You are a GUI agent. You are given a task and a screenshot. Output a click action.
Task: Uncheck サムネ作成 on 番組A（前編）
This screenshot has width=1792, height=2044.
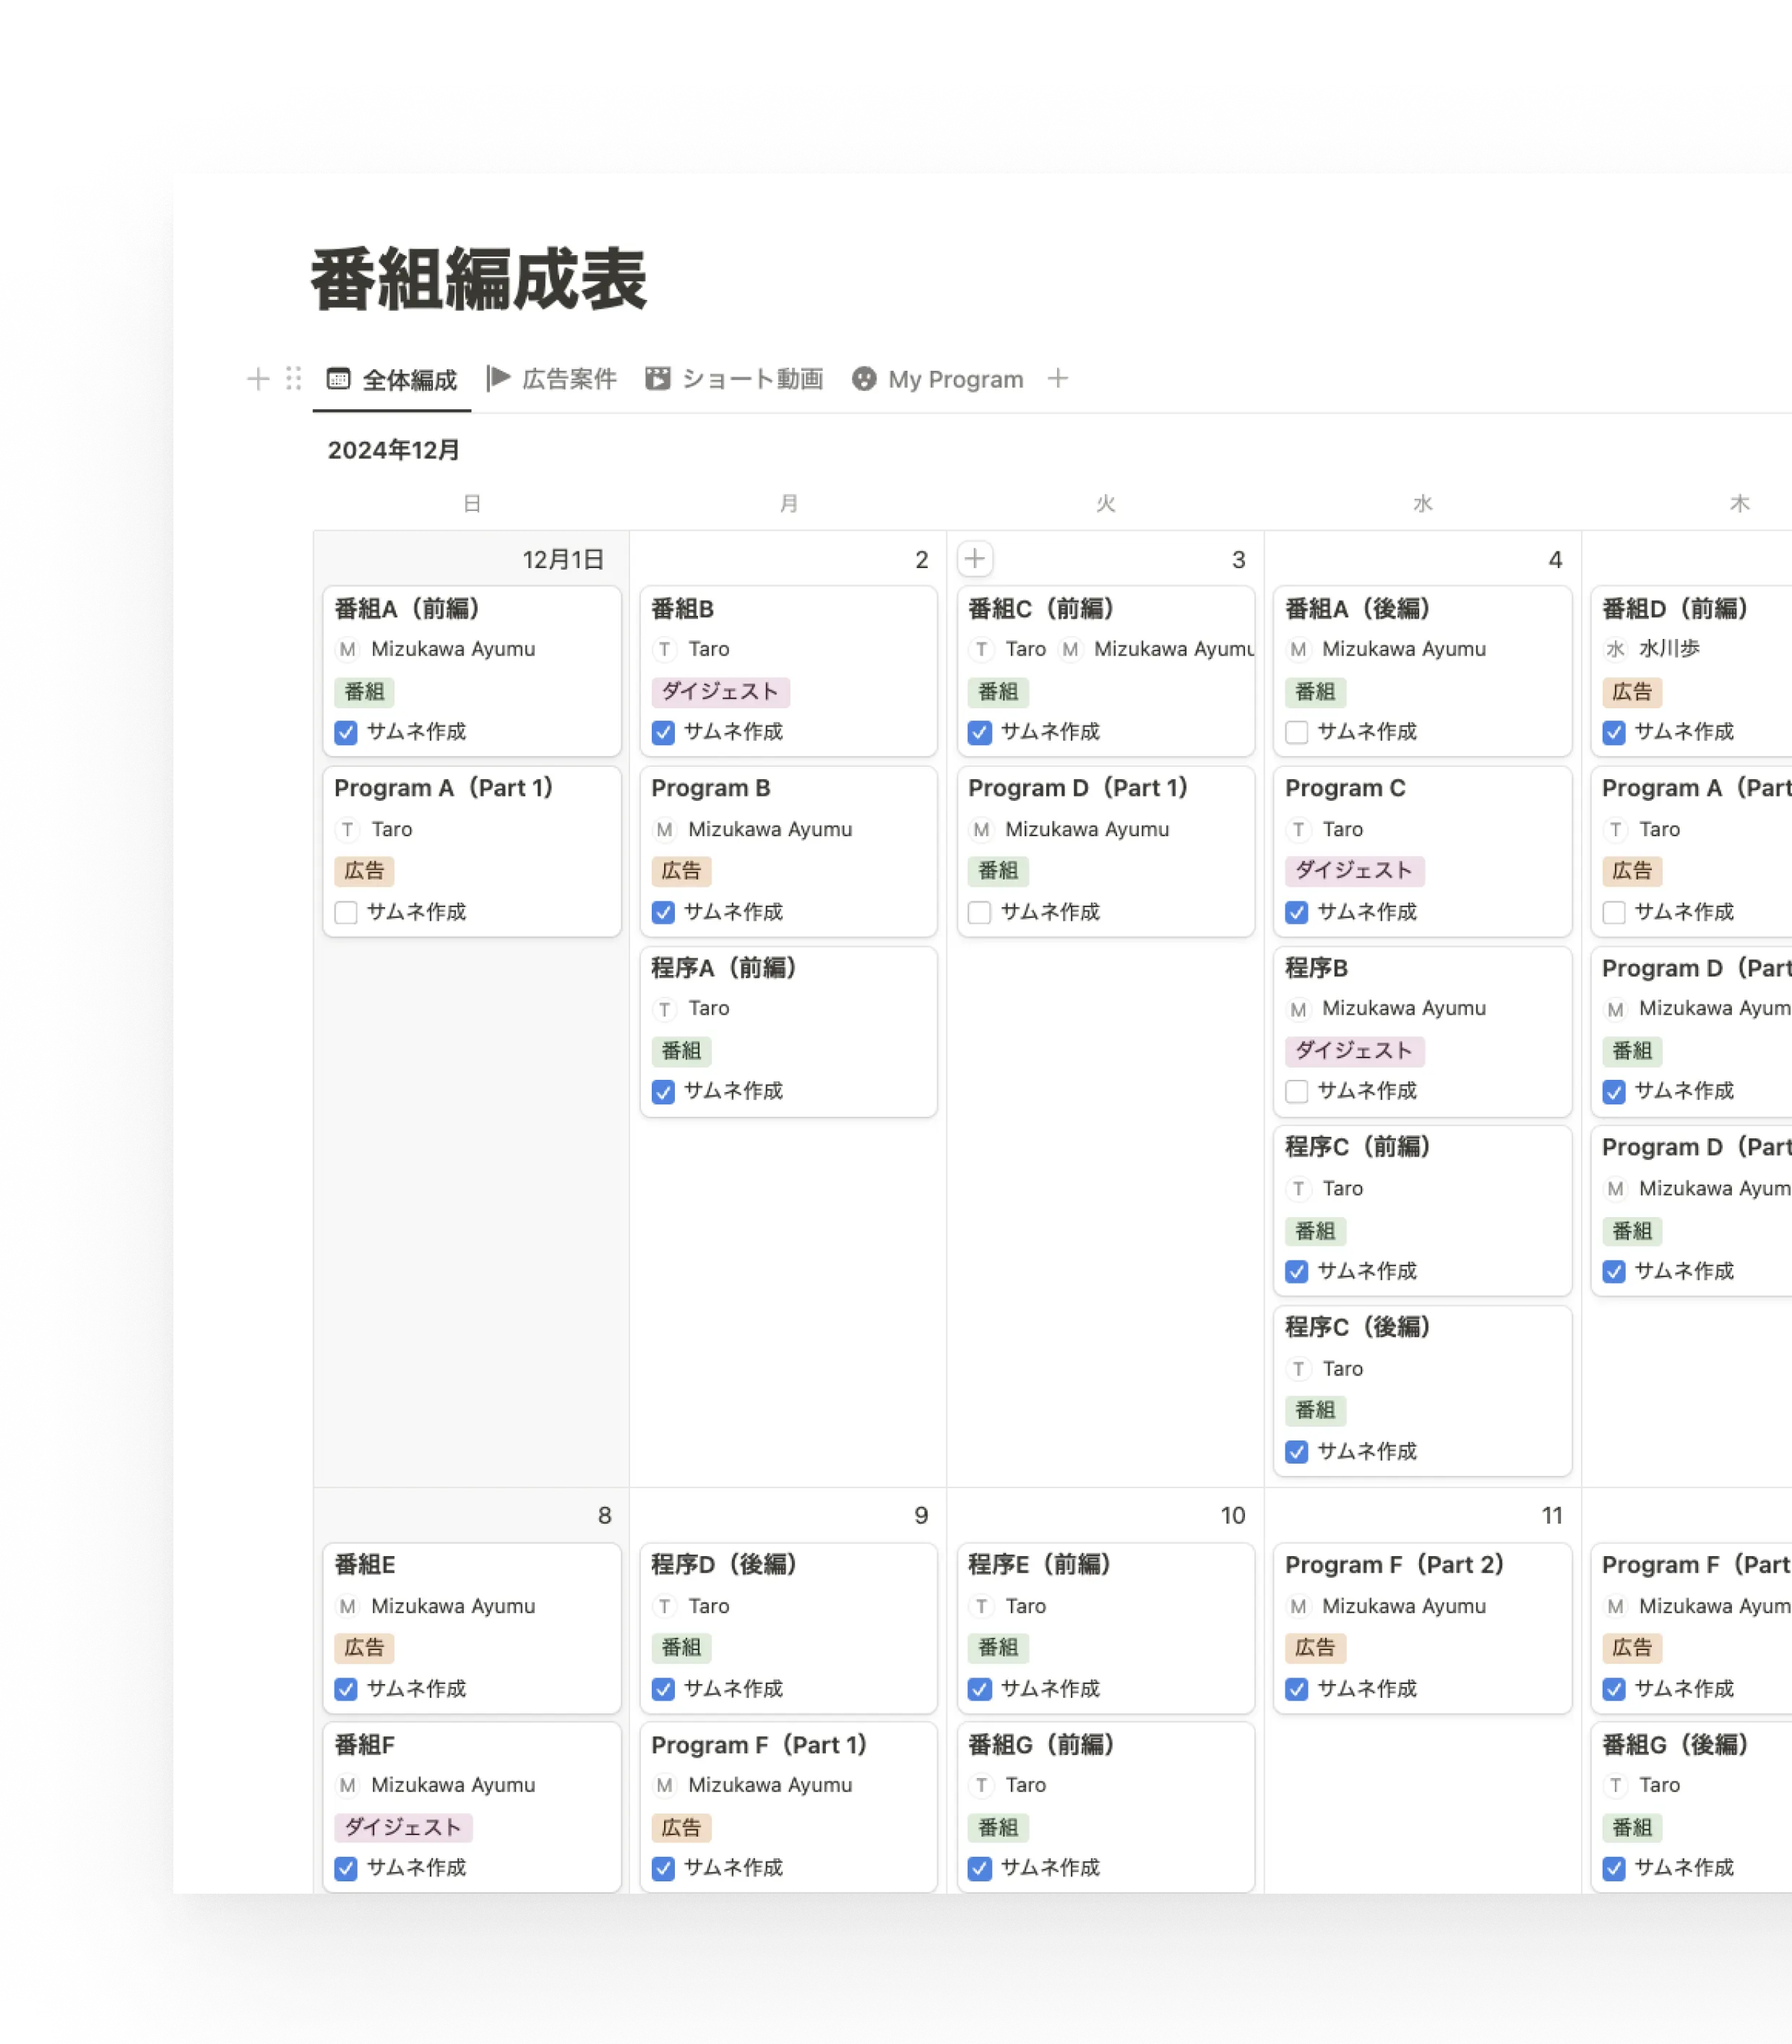click(x=346, y=733)
